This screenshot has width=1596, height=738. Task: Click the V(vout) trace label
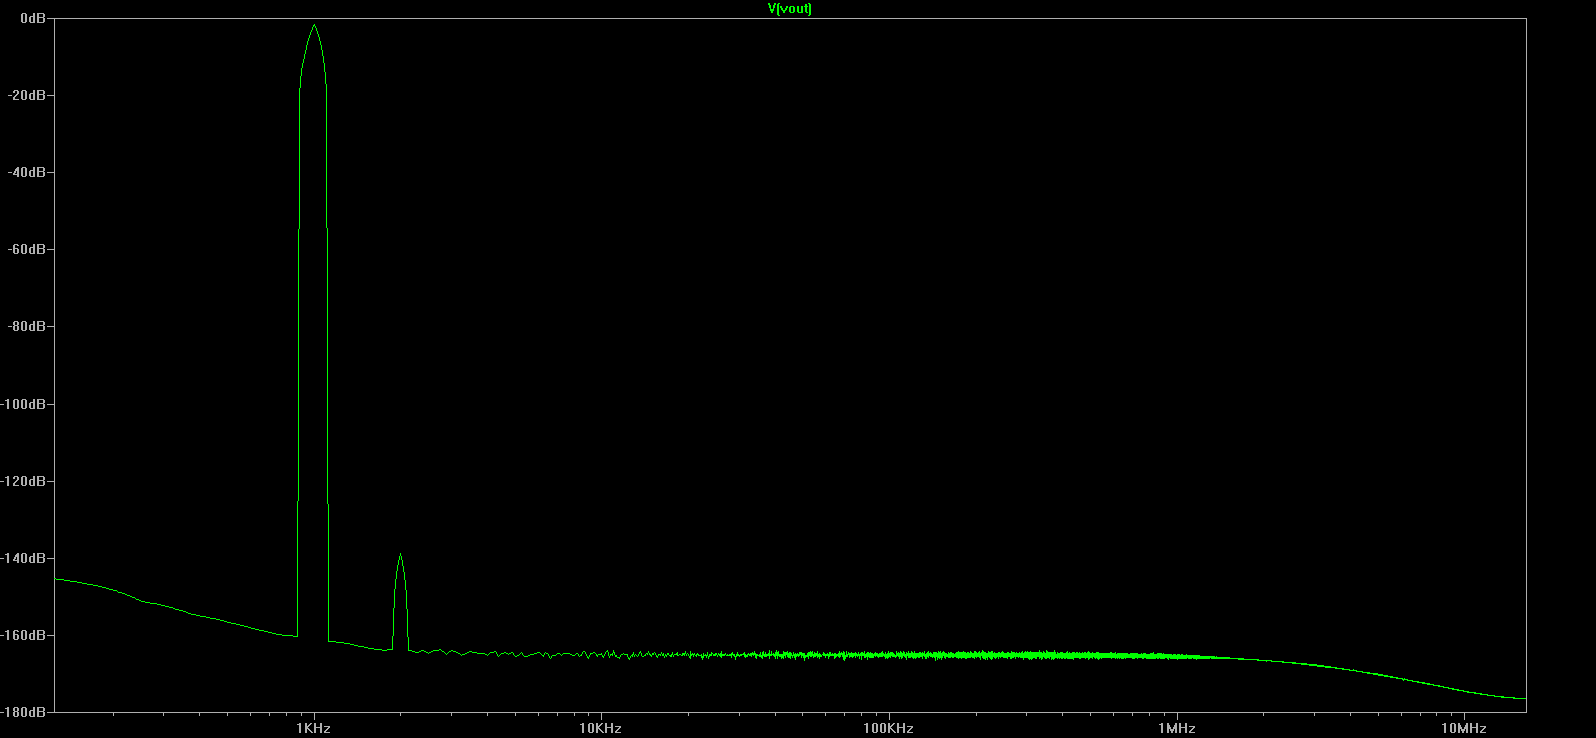[790, 8]
